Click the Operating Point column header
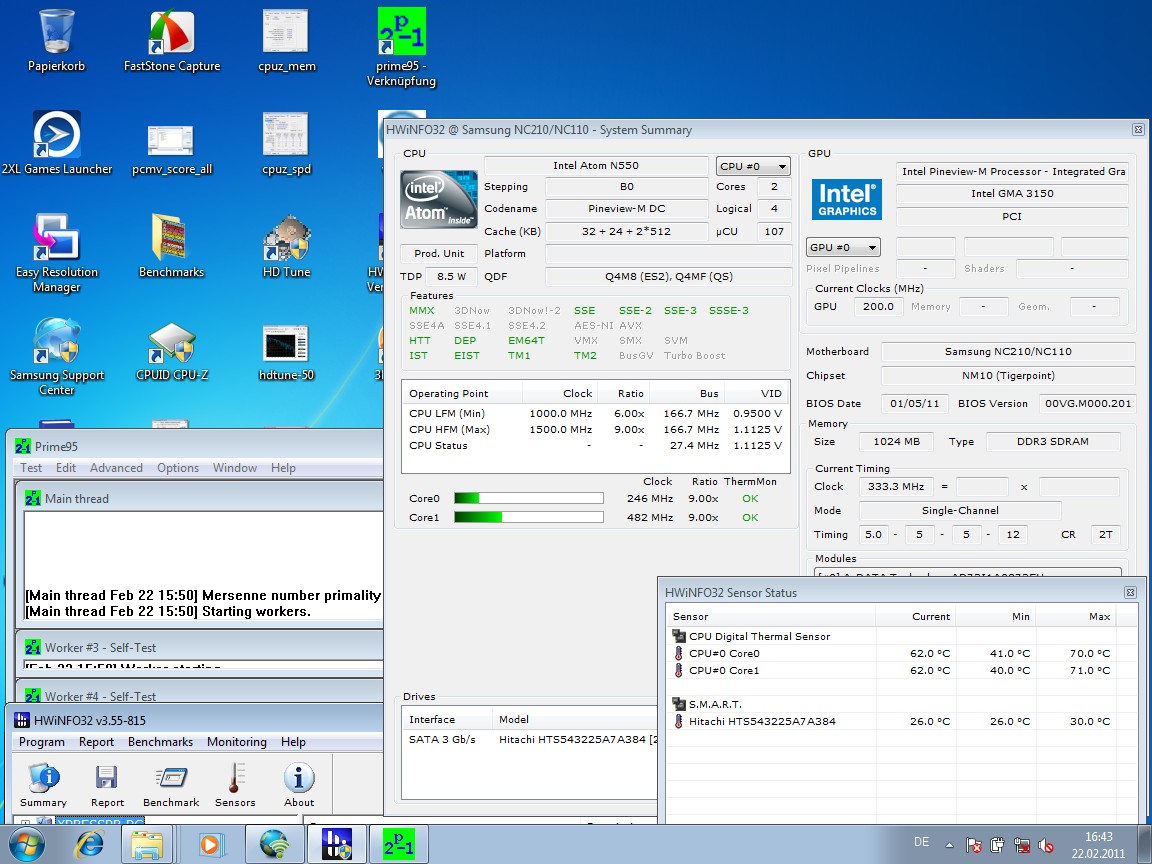Viewport: 1152px width, 864px height. [462, 393]
